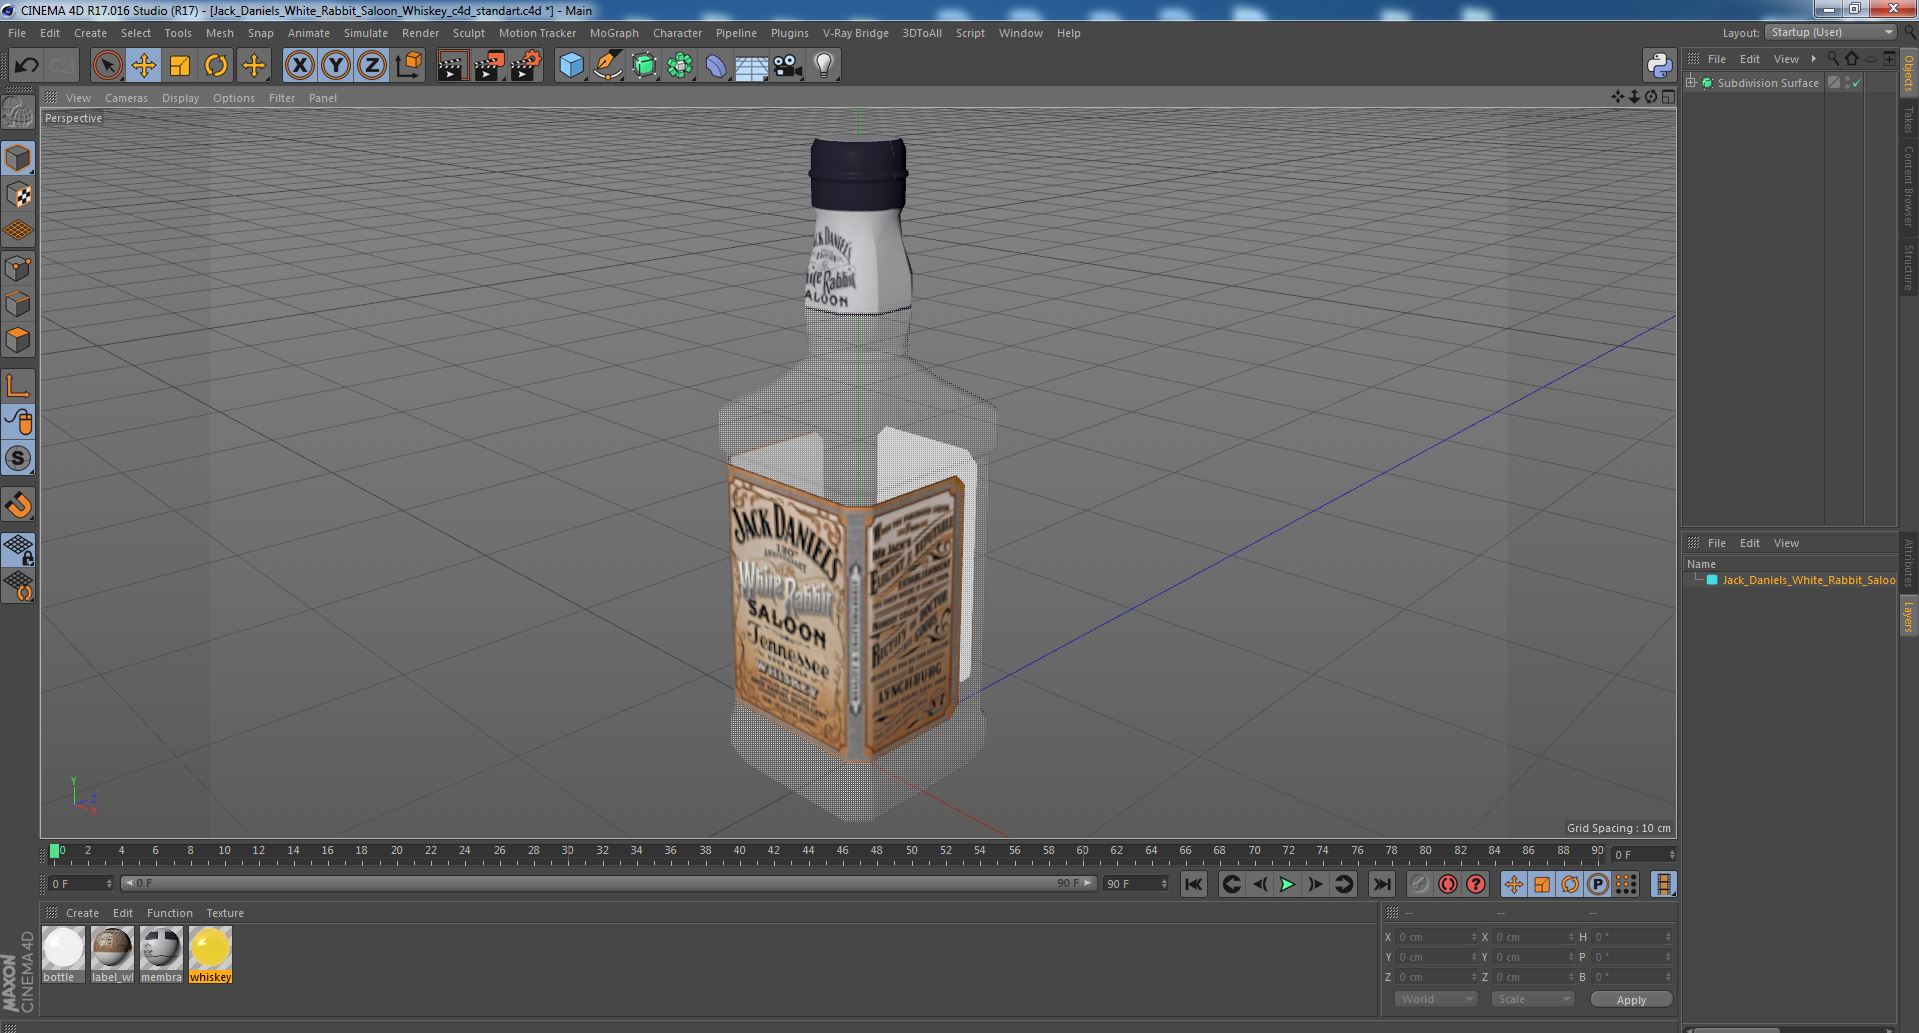Switch to Edges mode
The image size is (1919, 1033).
coord(18,303)
